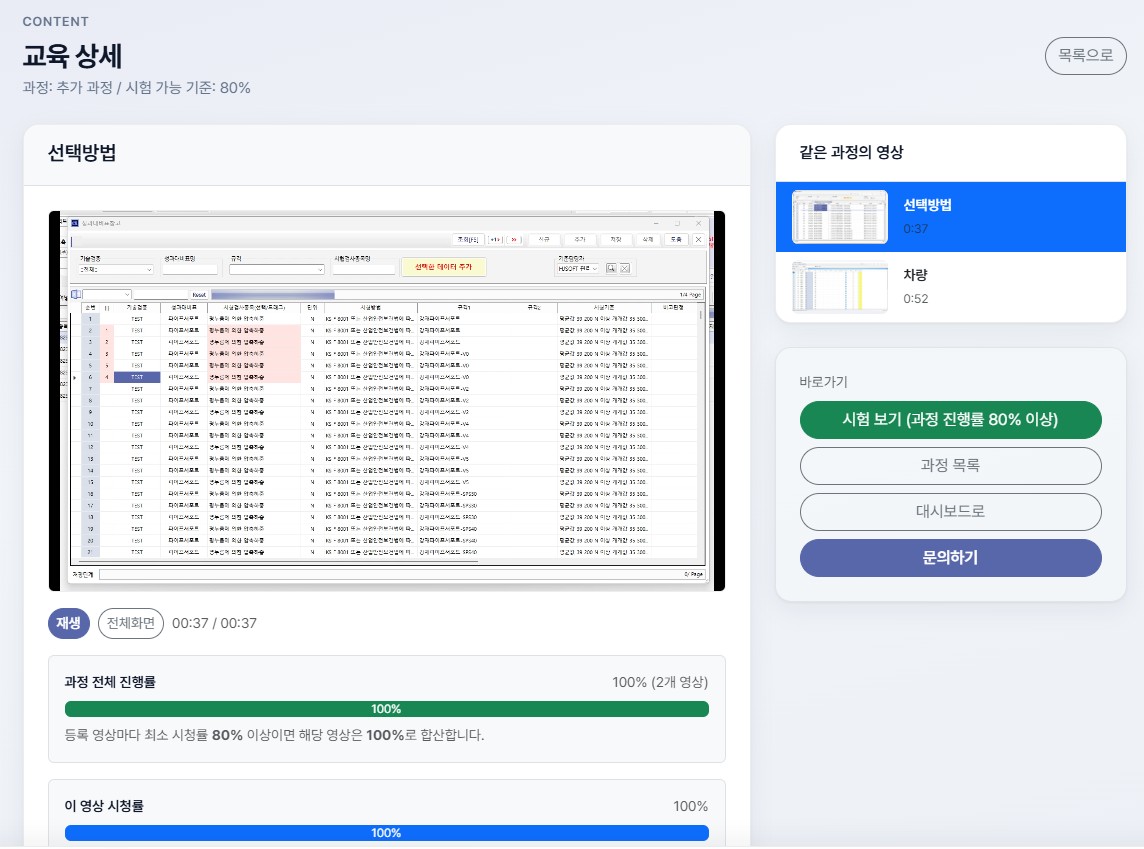The image size is (1144, 849).
Task: Click the main video player area
Action: (x=387, y=400)
